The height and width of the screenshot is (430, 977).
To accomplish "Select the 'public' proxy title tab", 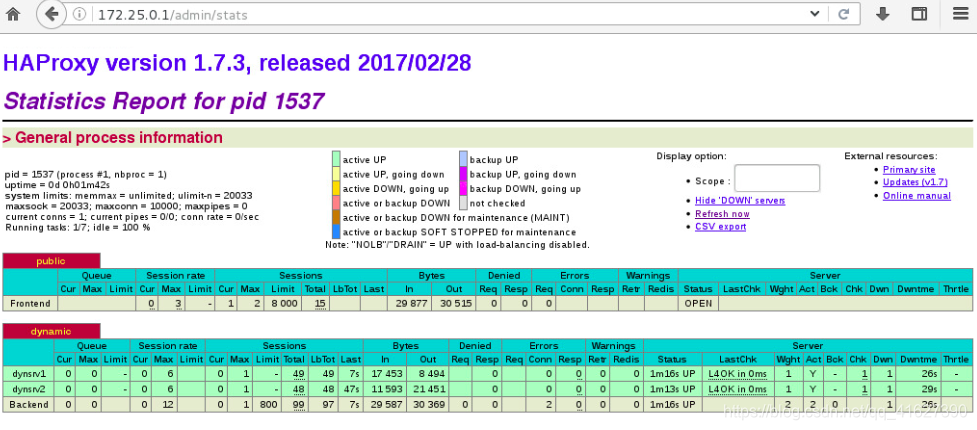I will [51, 261].
